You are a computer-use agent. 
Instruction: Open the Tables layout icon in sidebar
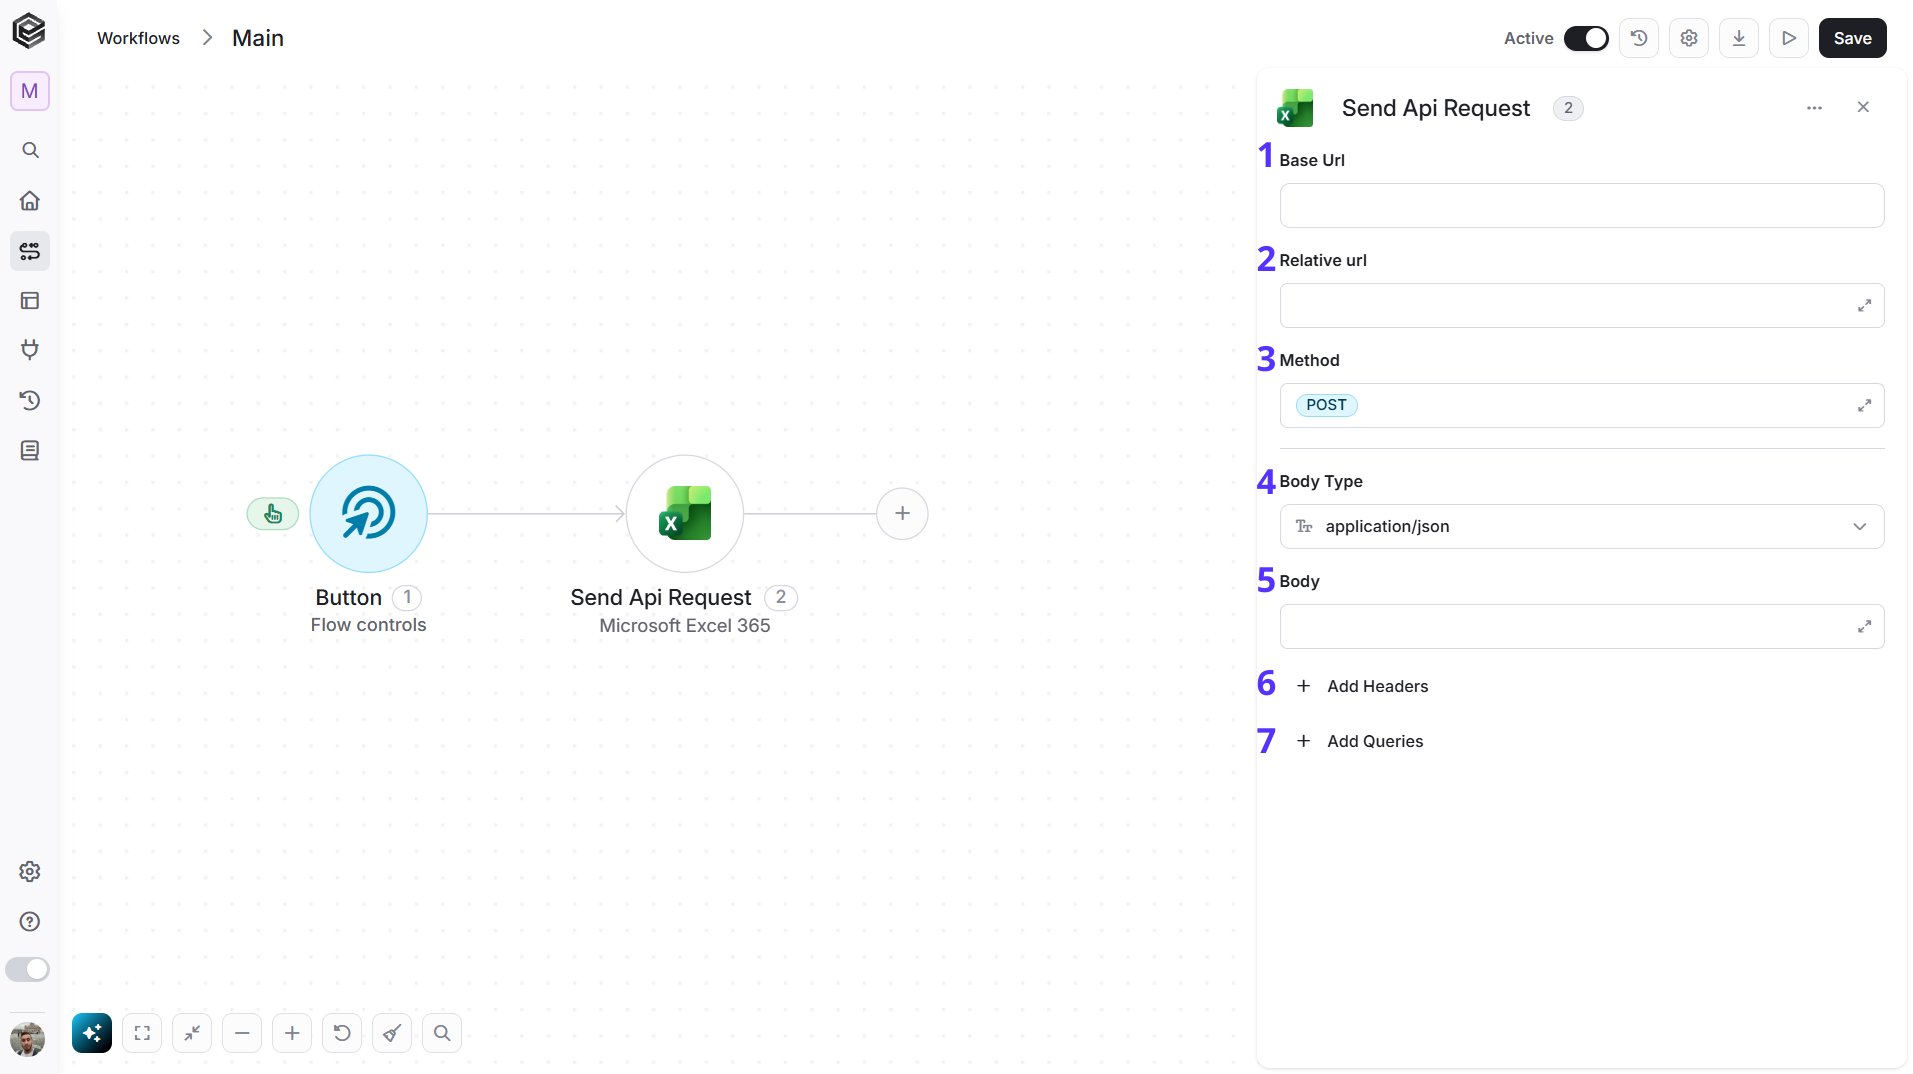(30, 300)
